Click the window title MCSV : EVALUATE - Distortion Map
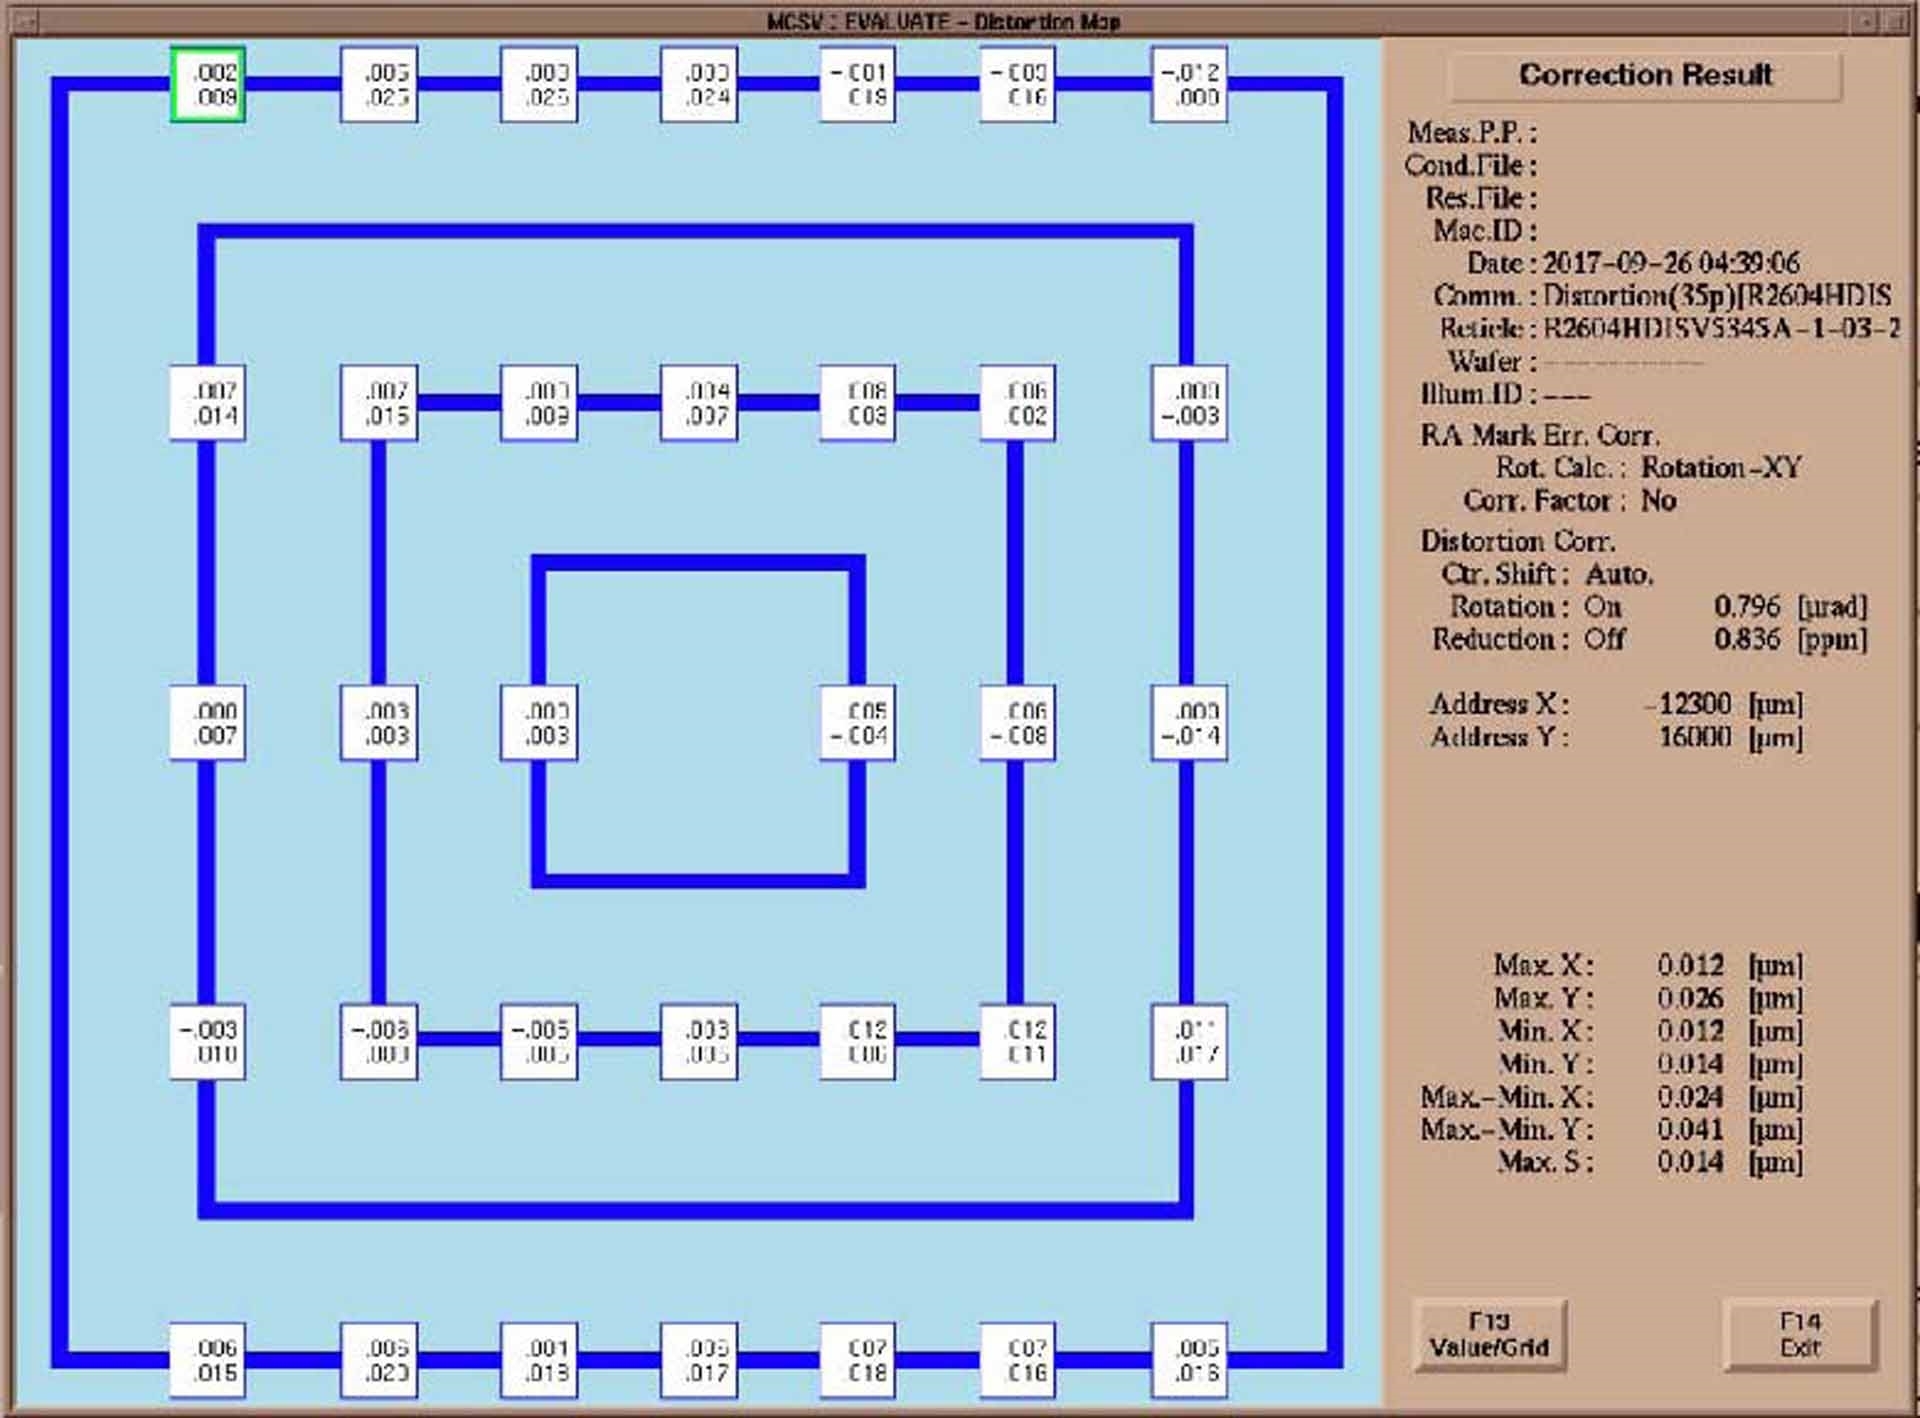 pyautogui.click(x=943, y=21)
